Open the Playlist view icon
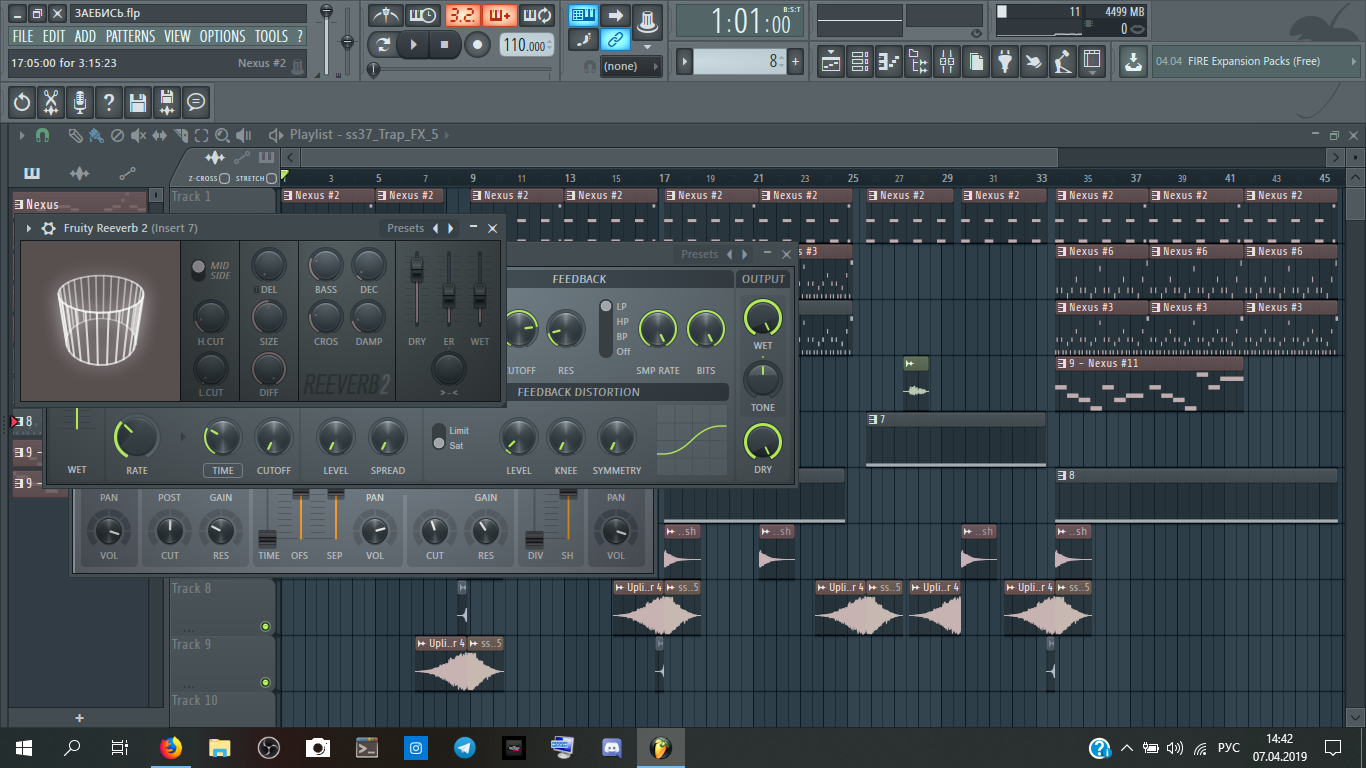 click(830, 62)
